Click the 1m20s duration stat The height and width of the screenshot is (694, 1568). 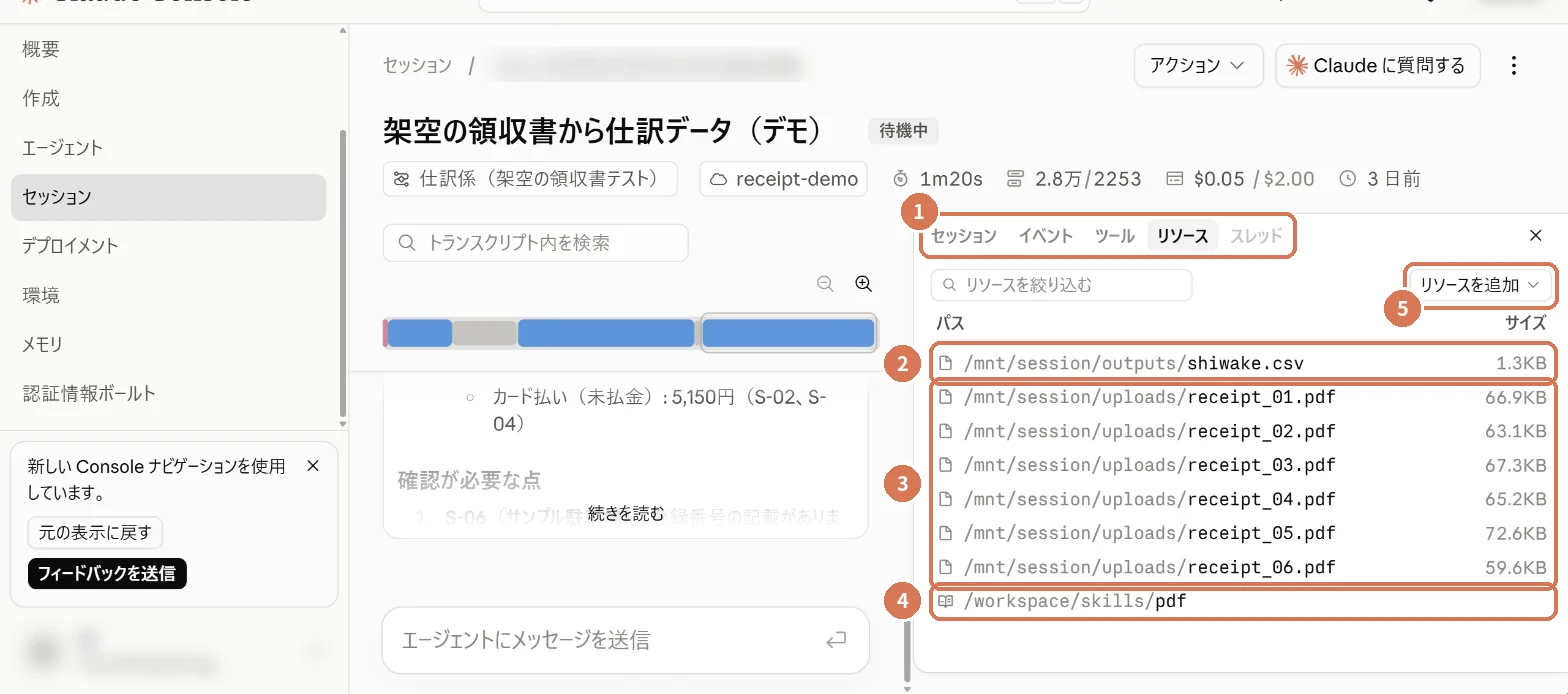(x=938, y=179)
